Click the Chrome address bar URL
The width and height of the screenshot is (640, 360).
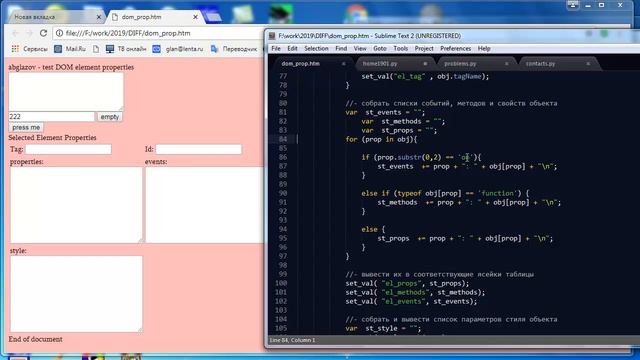[x=128, y=33]
